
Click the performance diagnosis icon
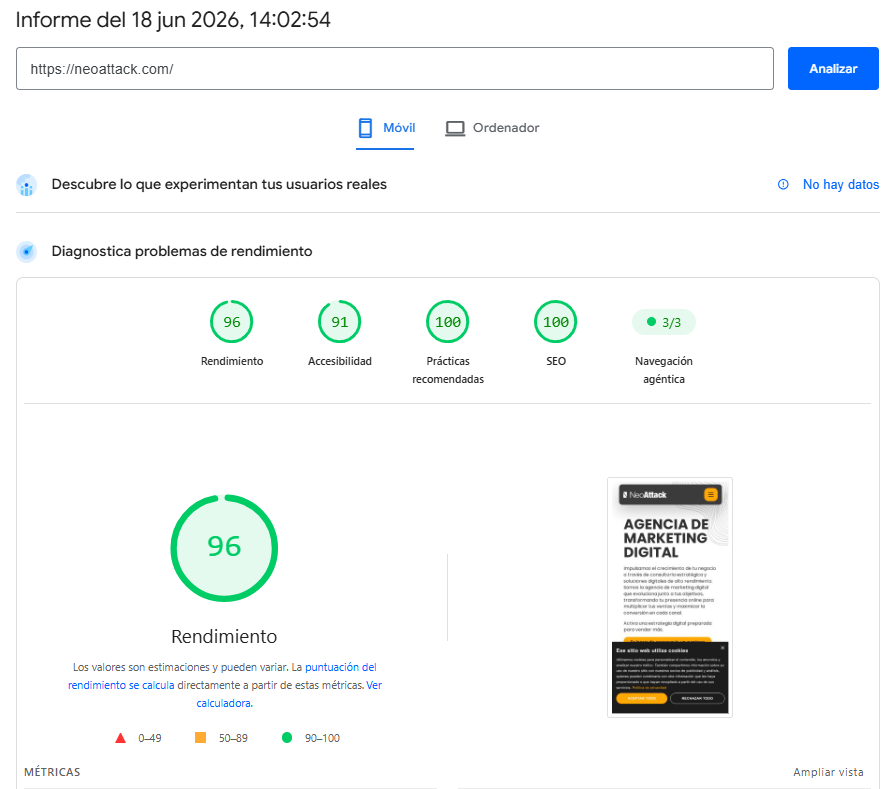tap(27, 251)
